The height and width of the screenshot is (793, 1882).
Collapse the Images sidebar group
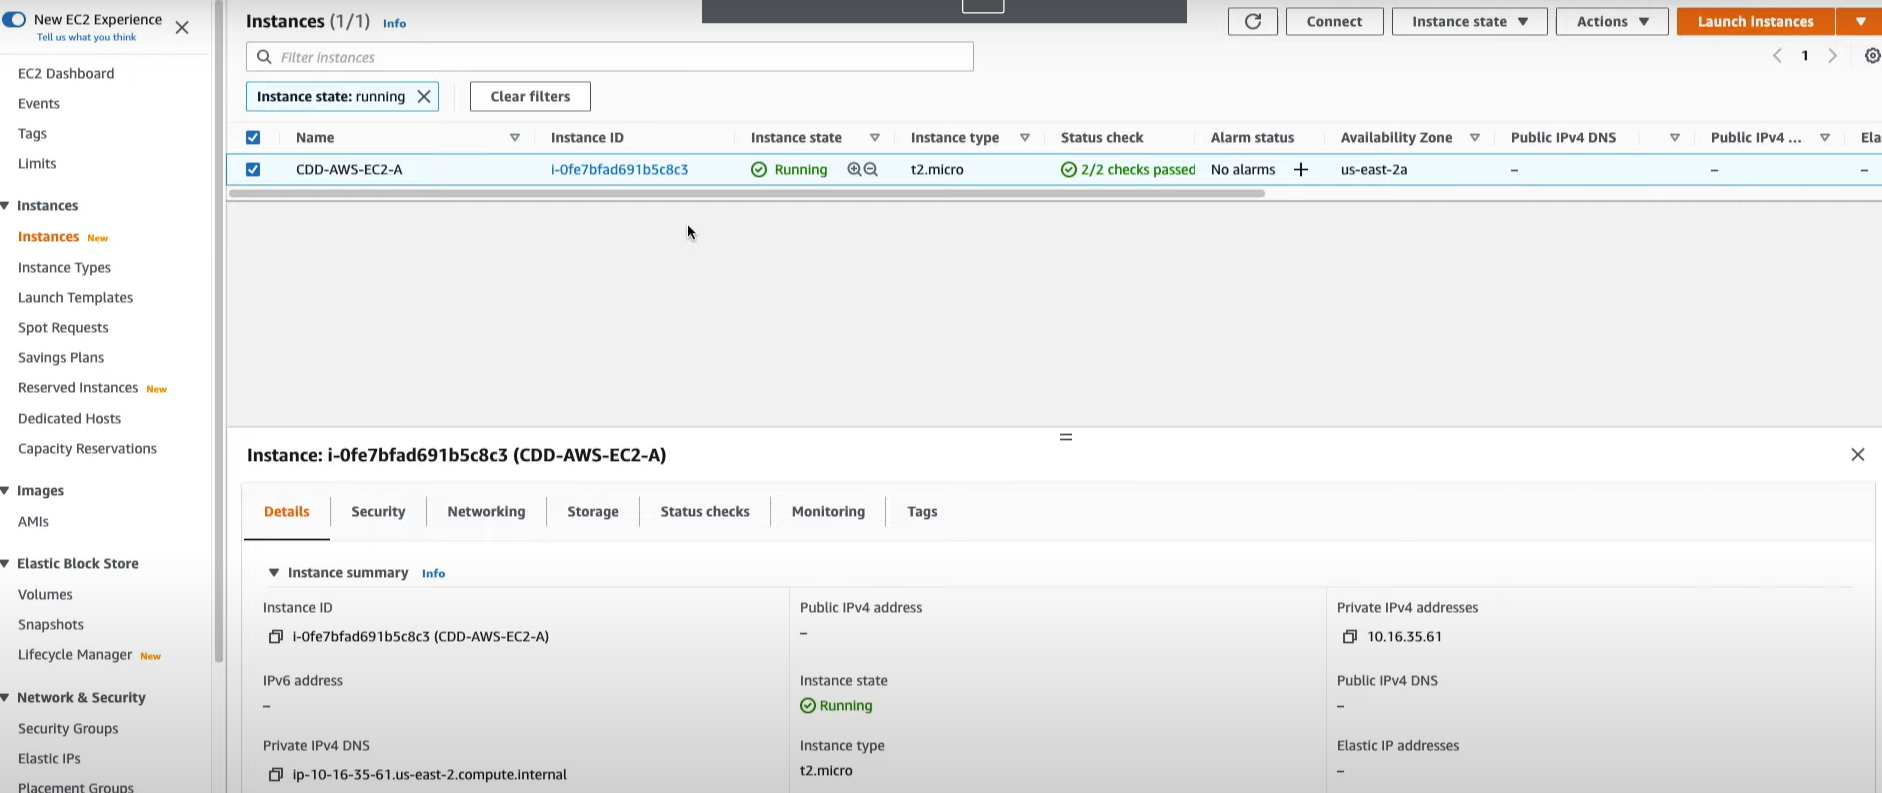click(x=6, y=490)
